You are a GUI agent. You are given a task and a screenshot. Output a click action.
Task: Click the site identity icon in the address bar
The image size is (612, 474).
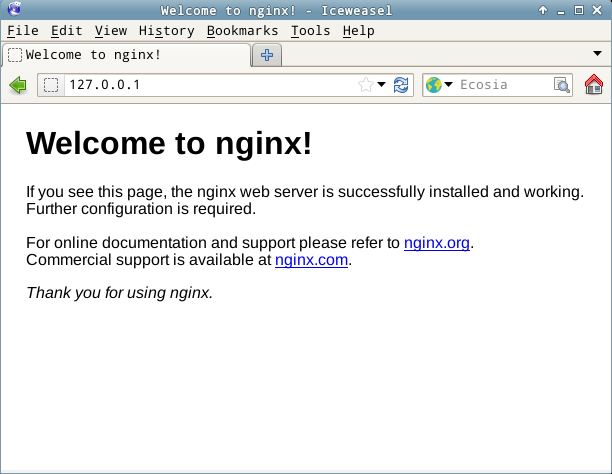click(x=52, y=85)
